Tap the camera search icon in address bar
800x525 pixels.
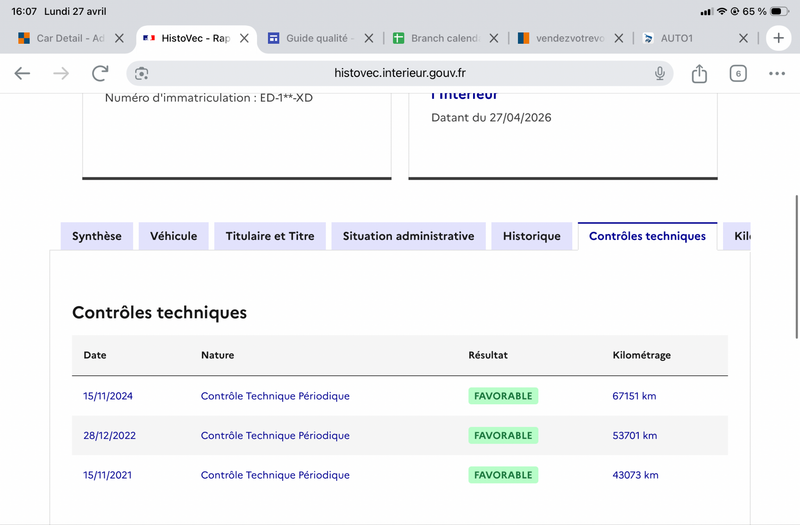(x=141, y=73)
